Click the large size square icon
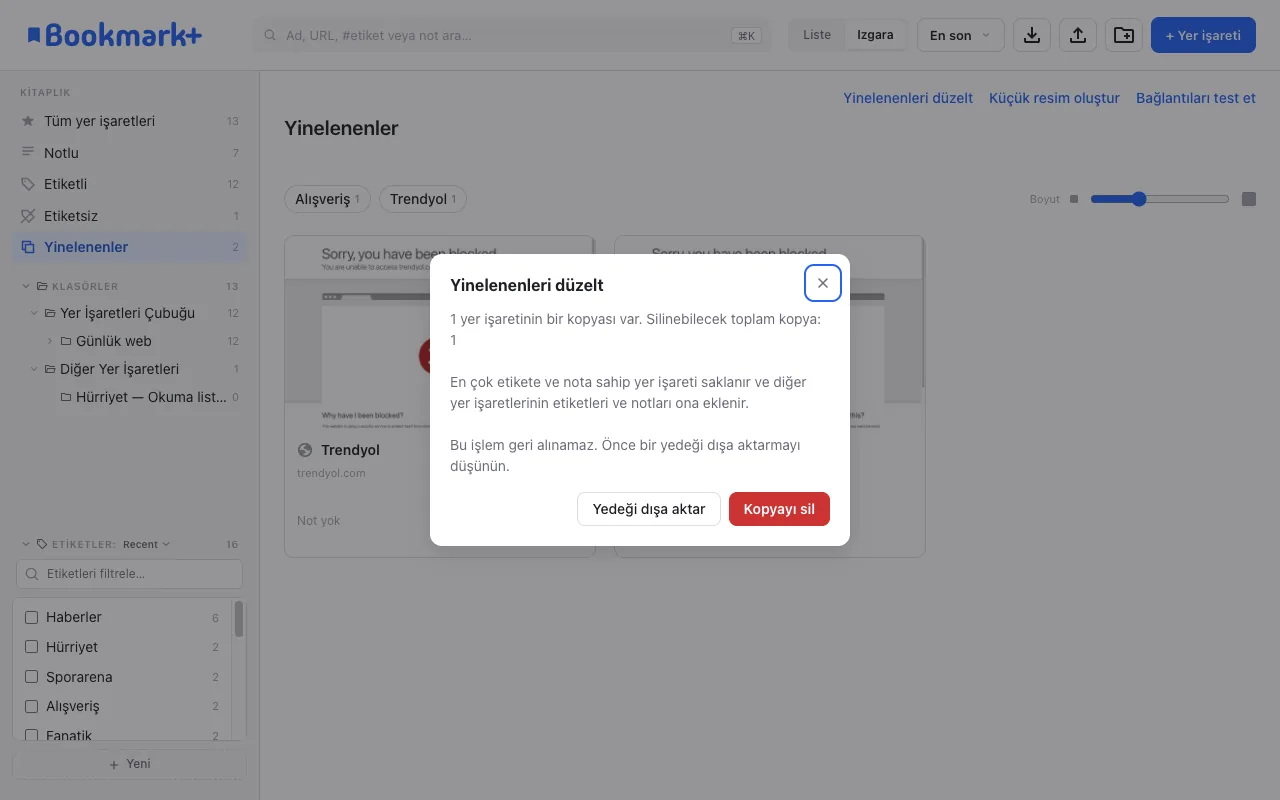The height and width of the screenshot is (800, 1280). (1249, 199)
